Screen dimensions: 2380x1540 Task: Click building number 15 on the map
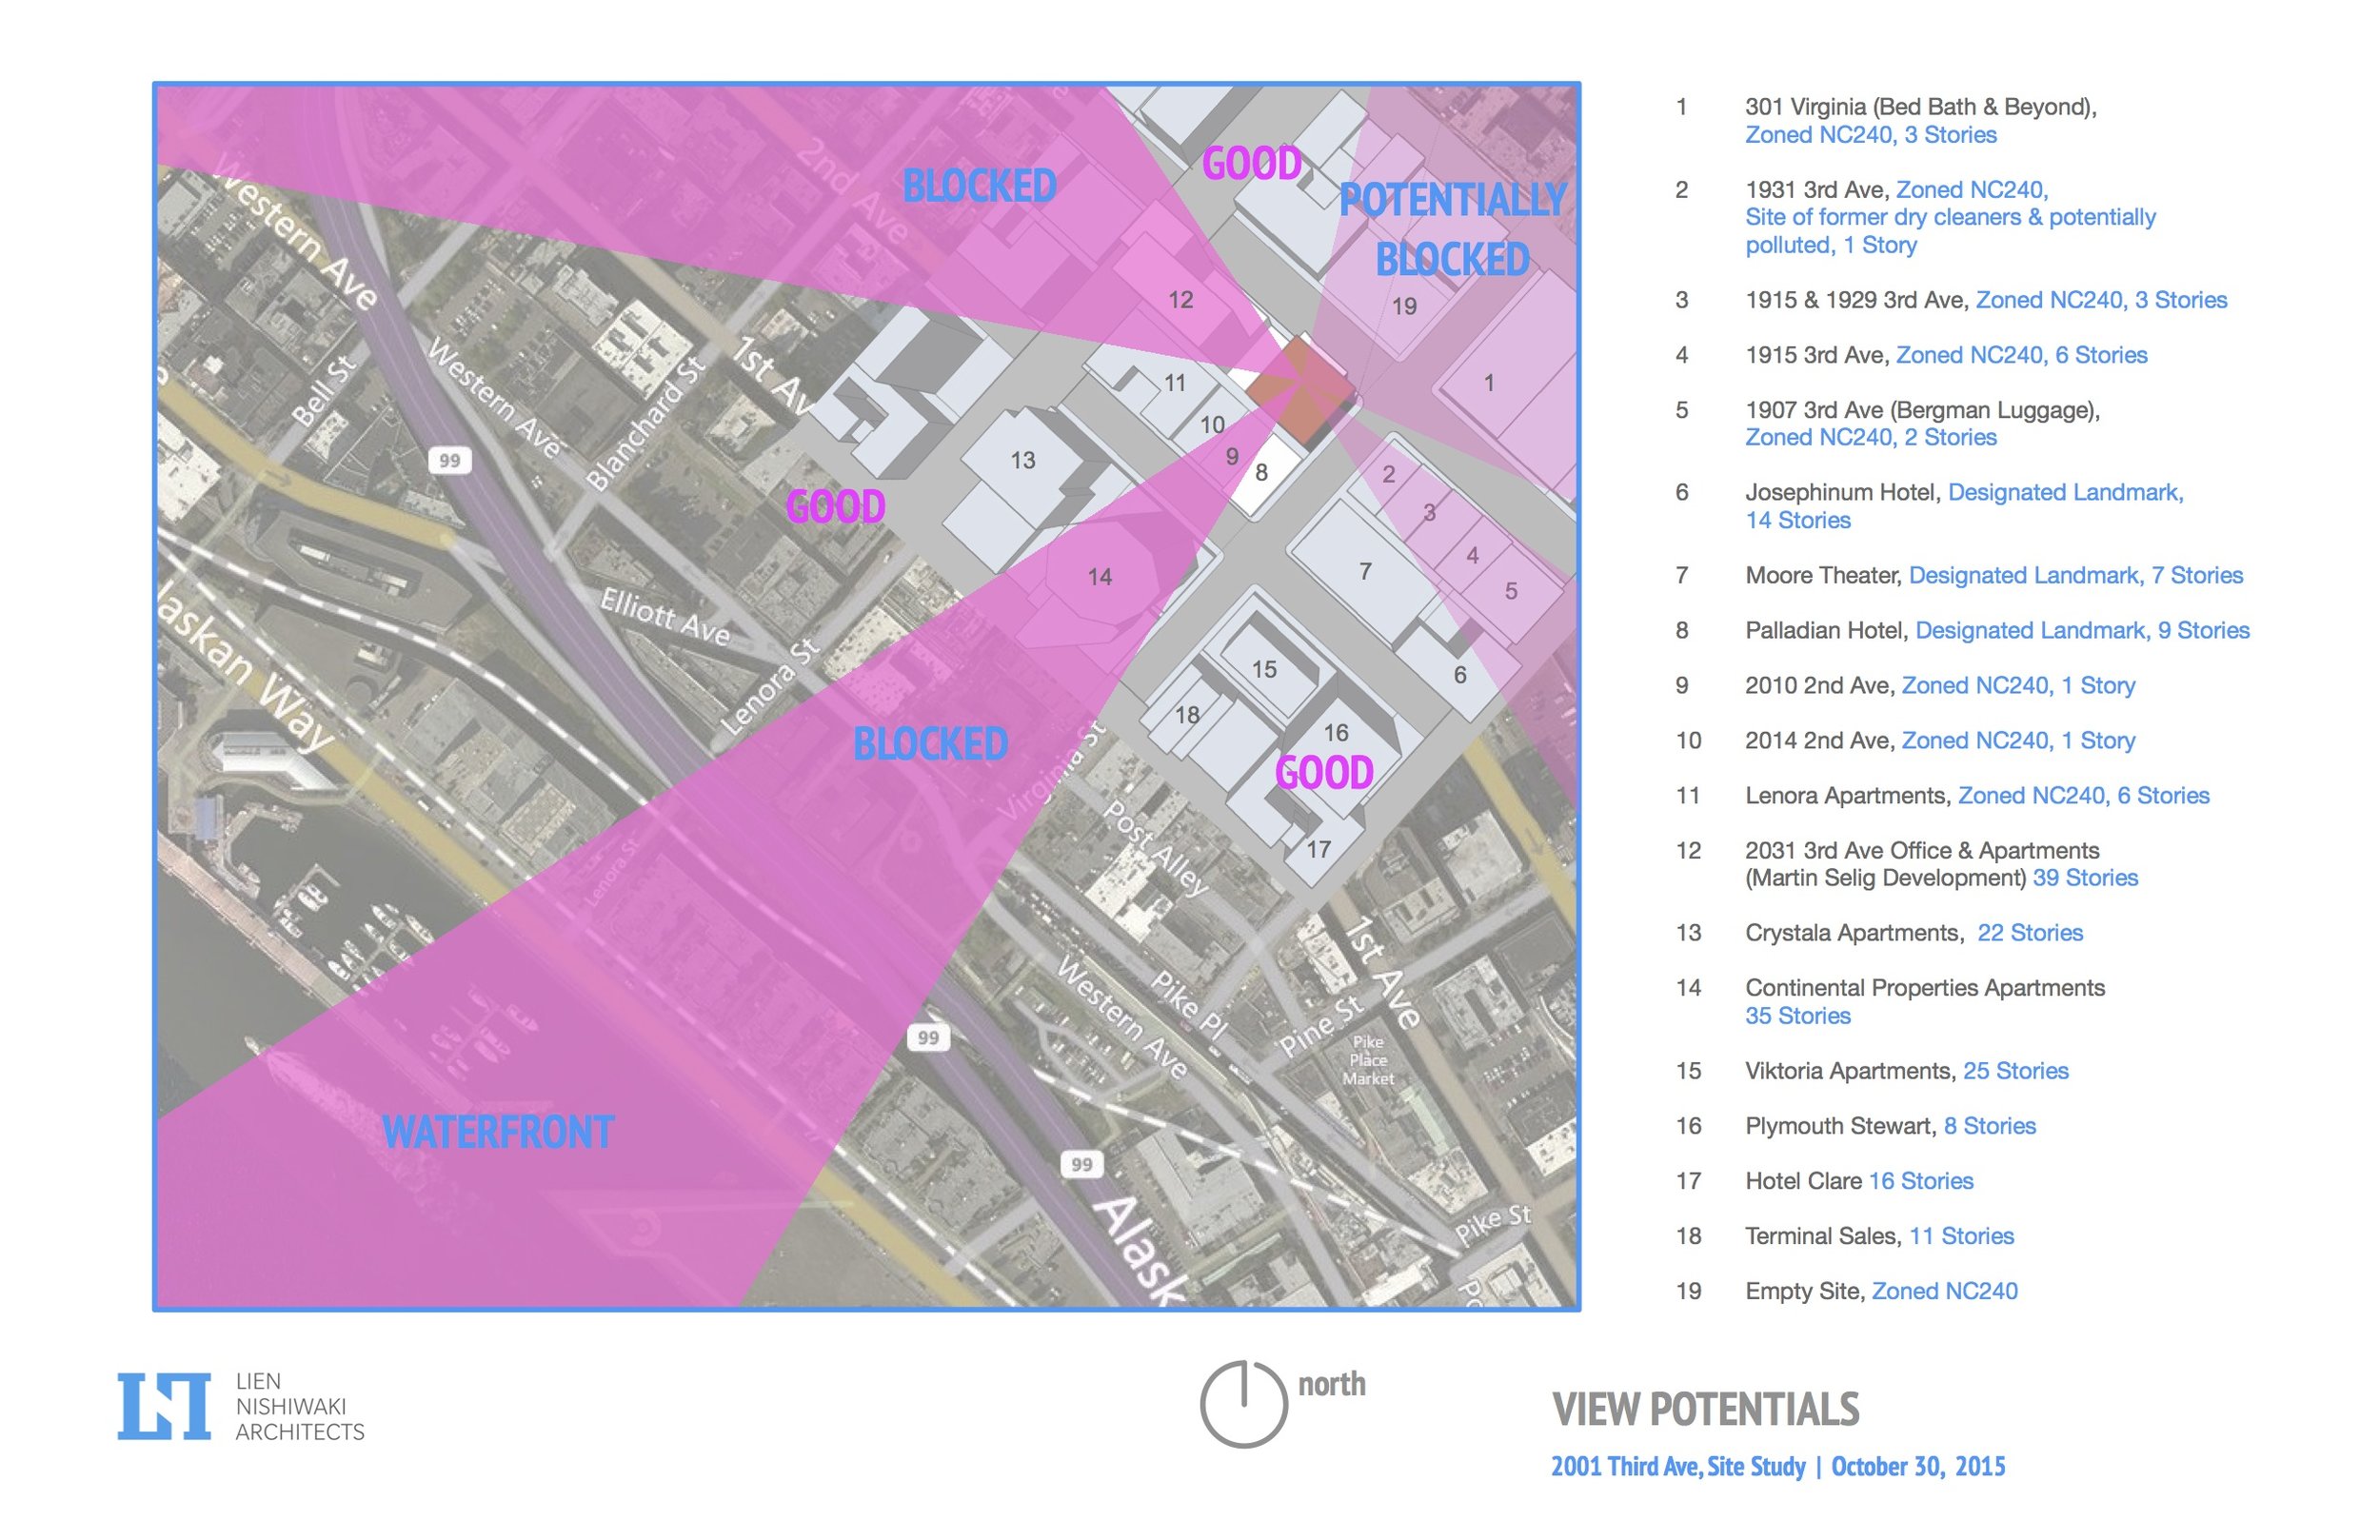[1264, 669]
